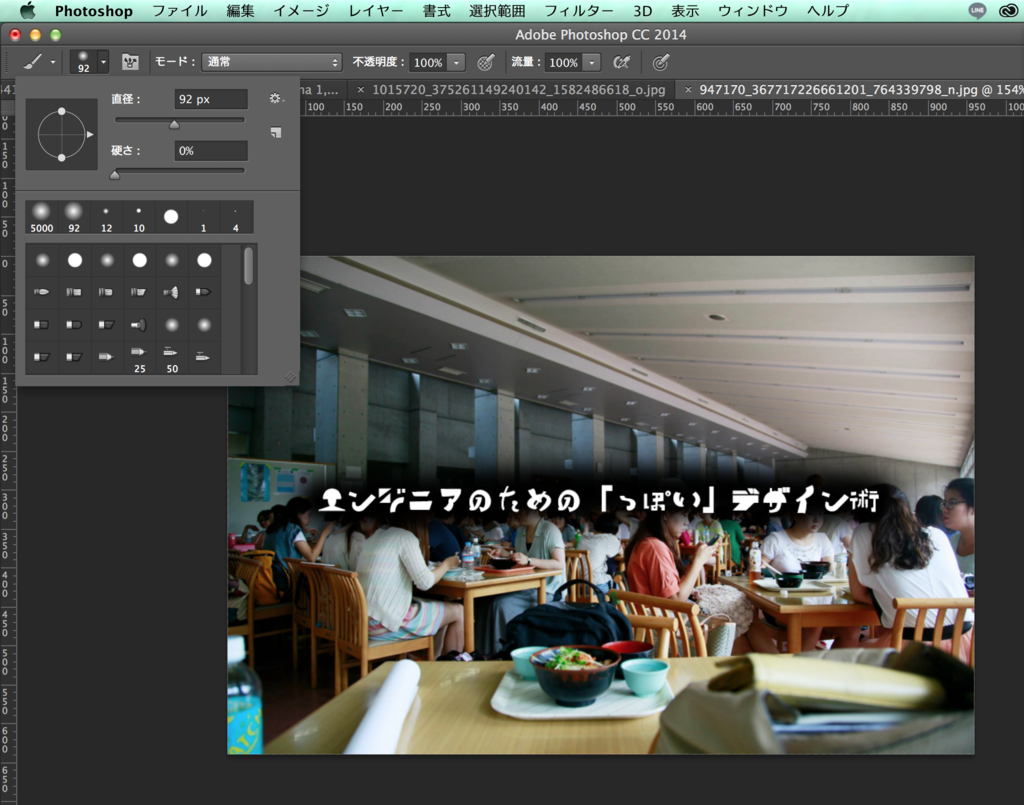Image resolution: width=1024 pixels, height=805 pixels.
Task: Close the 947170_367717226661201 document tab
Action: (688, 89)
